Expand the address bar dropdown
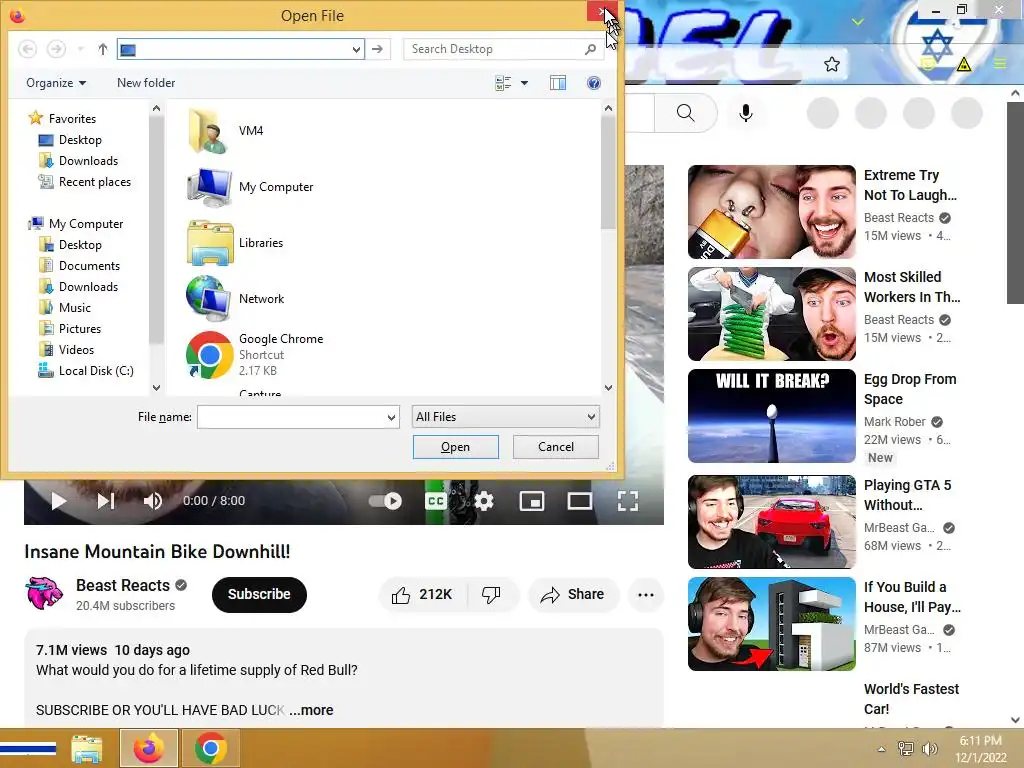 point(356,49)
